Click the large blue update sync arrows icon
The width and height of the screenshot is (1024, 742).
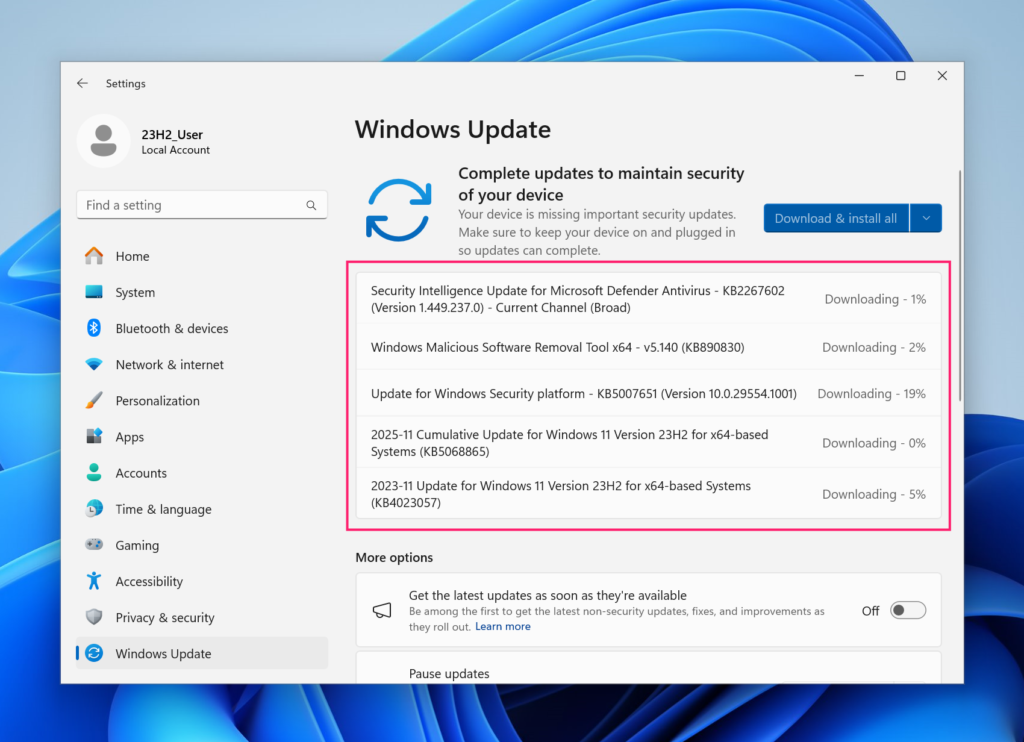click(x=398, y=210)
